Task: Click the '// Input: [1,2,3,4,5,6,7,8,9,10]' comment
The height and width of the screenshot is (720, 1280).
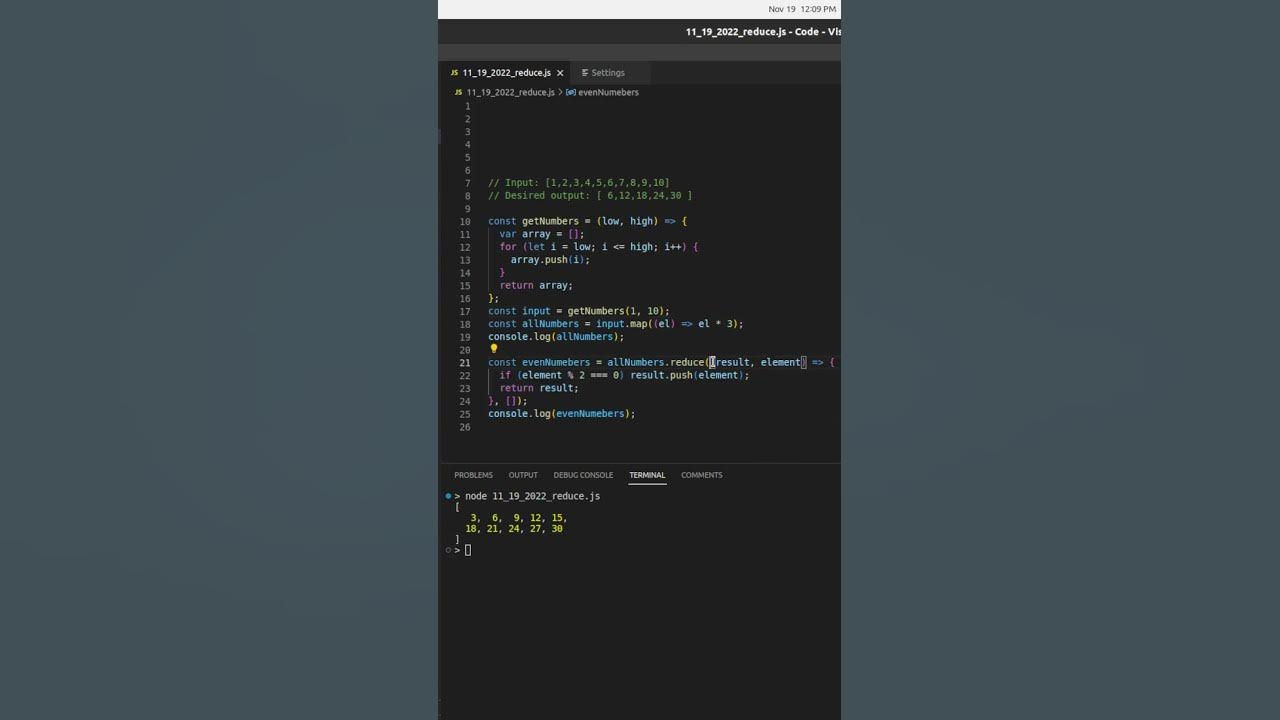Action: pyautogui.click(x=579, y=183)
